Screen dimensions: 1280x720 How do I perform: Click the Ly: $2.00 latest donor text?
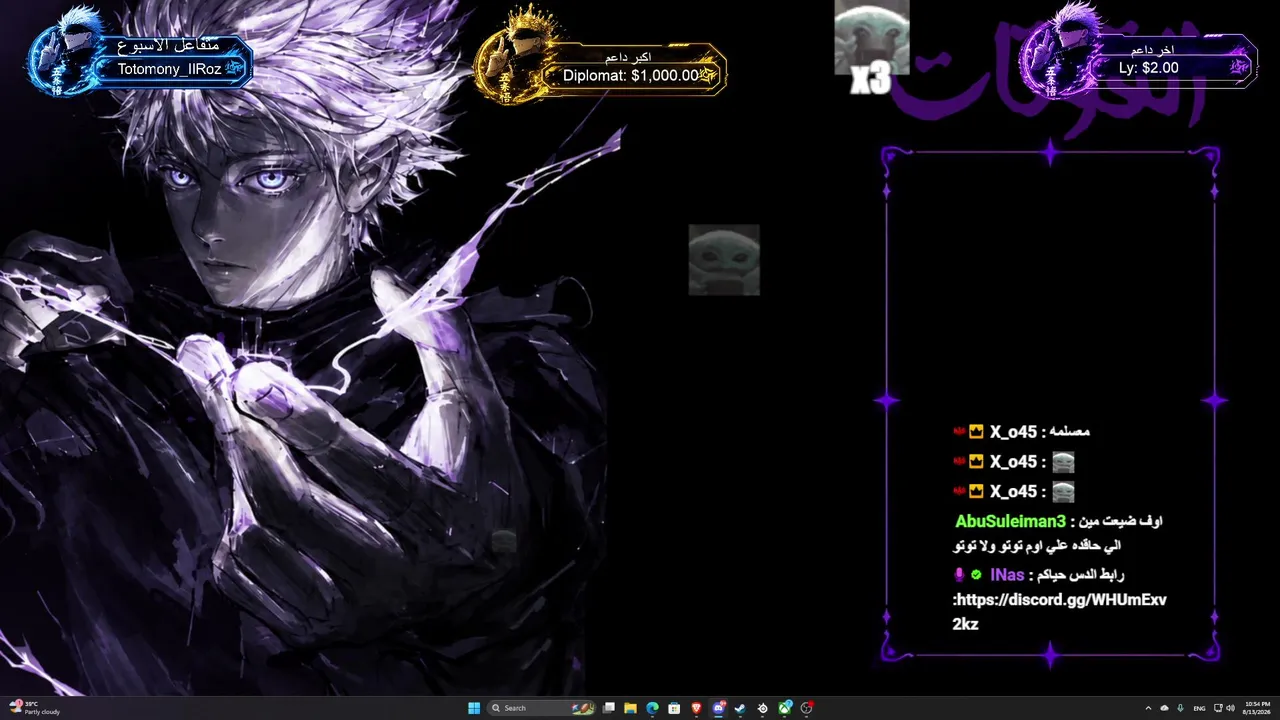point(1149,68)
